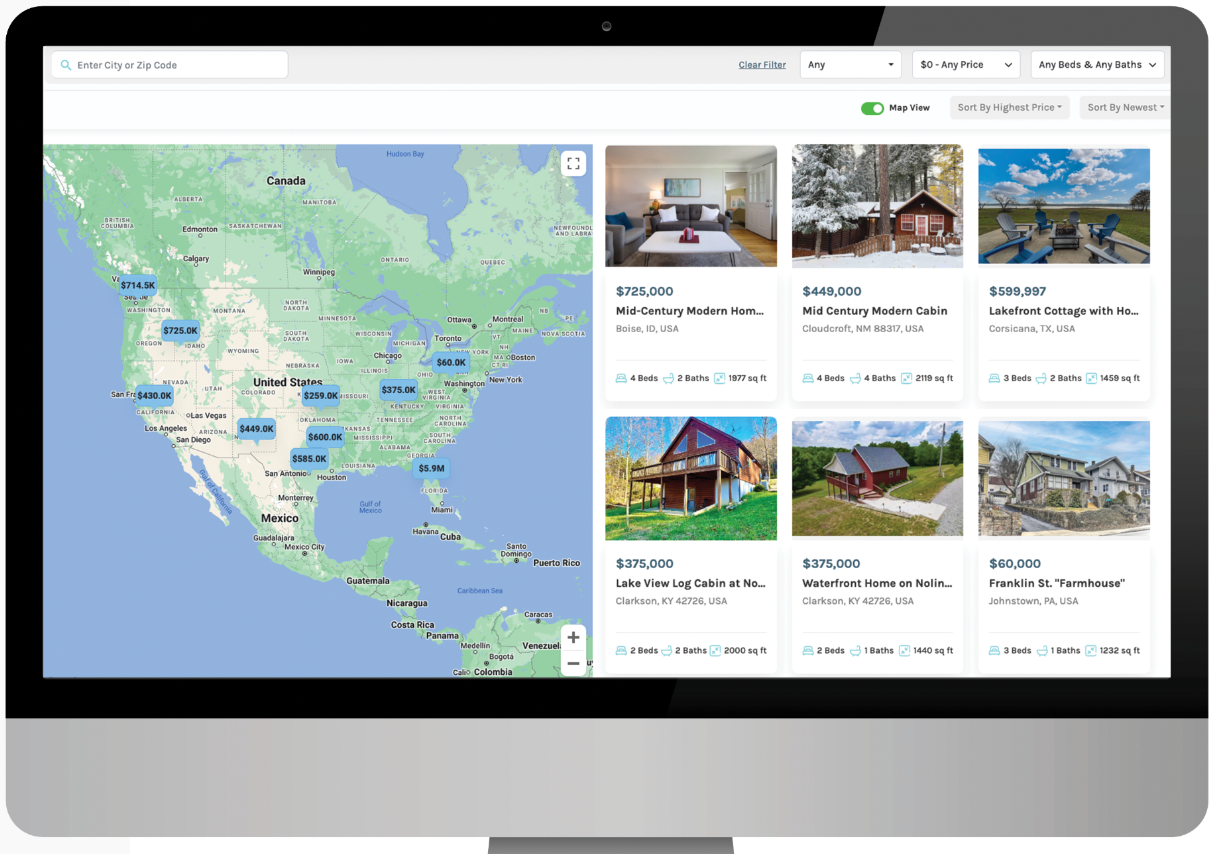Open Mid Century Modern Cabin listing title
Screen dimensions: 1213x854
(x=875, y=311)
